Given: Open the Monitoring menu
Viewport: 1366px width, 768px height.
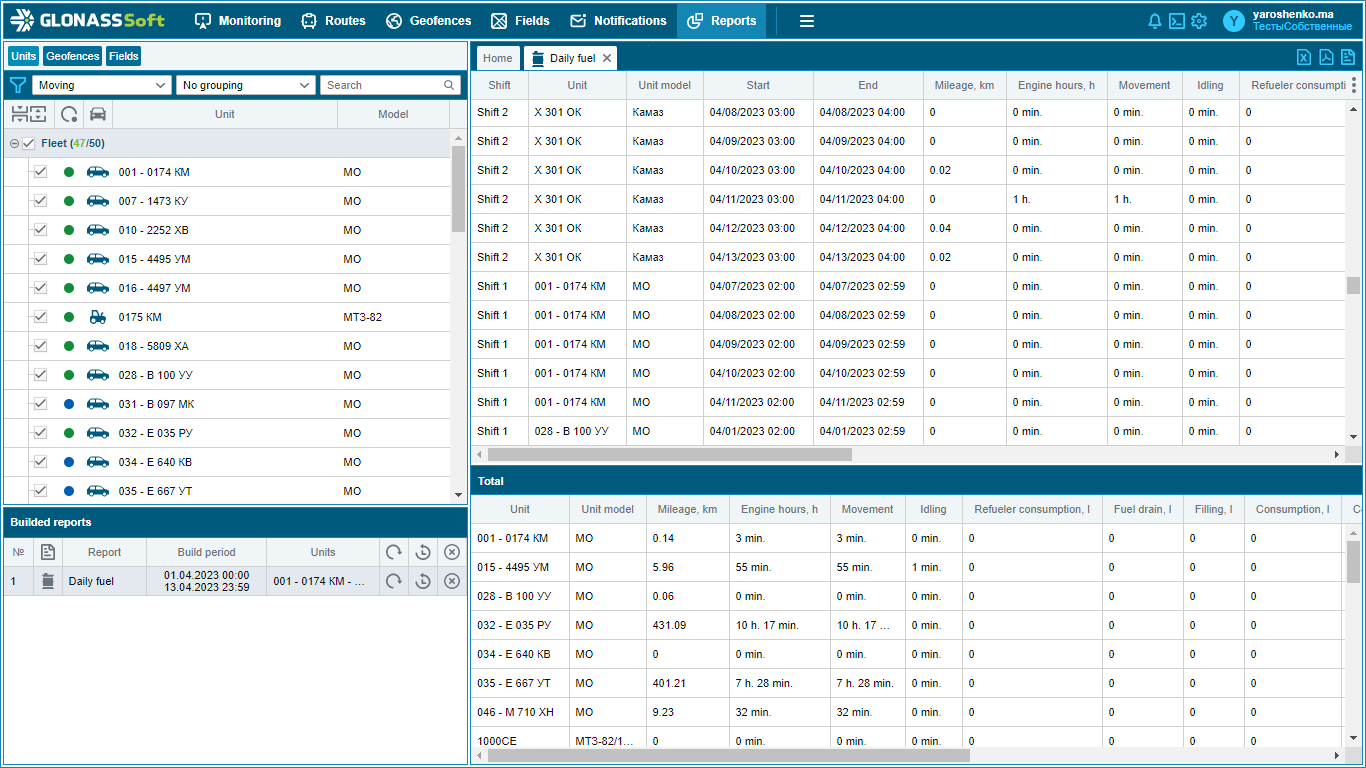Looking at the screenshot, I should coord(238,21).
